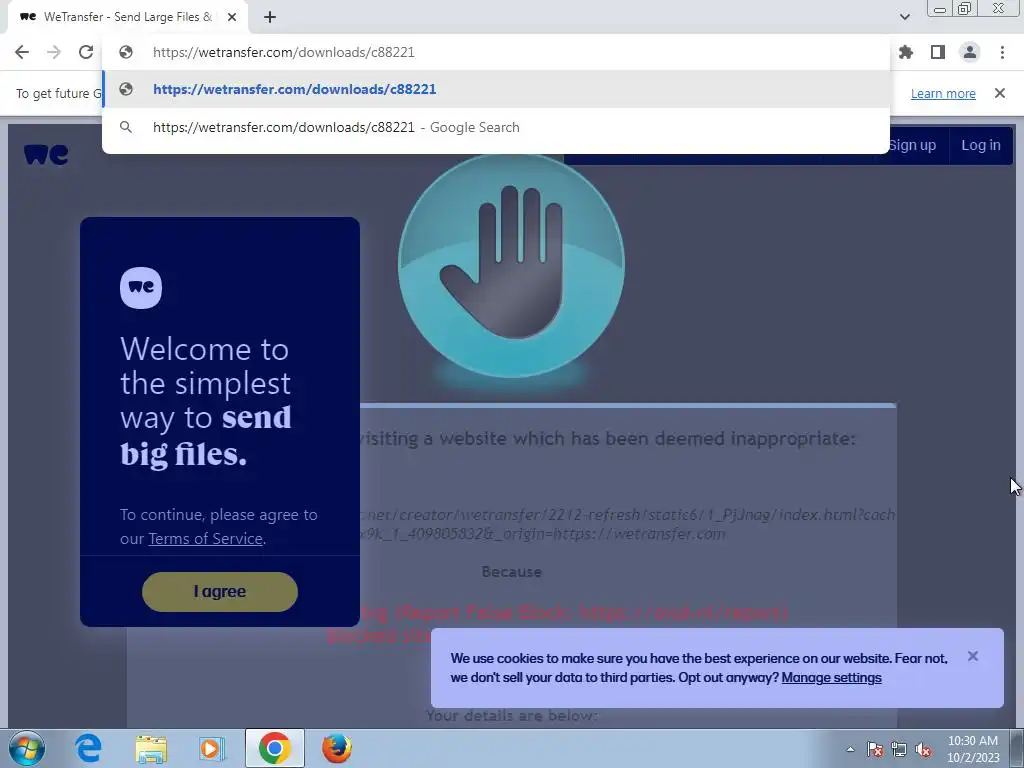Click the blocked-site hand icon graphic
The width and height of the screenshot is (1024, 768).
point(511,266)
